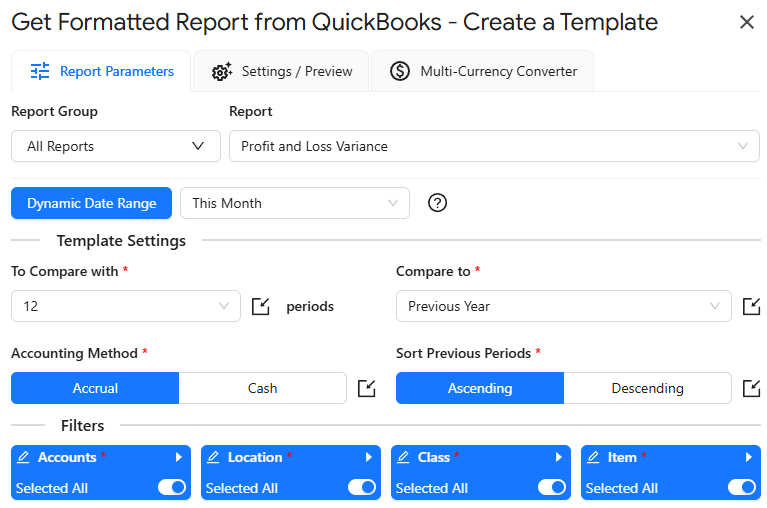Click cell-link icon beside Accounting Method
This screenshot has height=508, width=767.
coord(367,389)
